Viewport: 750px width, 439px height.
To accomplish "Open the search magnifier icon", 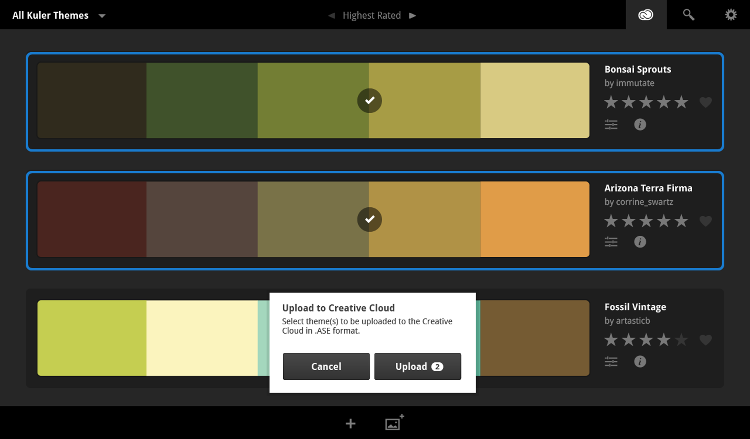I will point(688,15).
